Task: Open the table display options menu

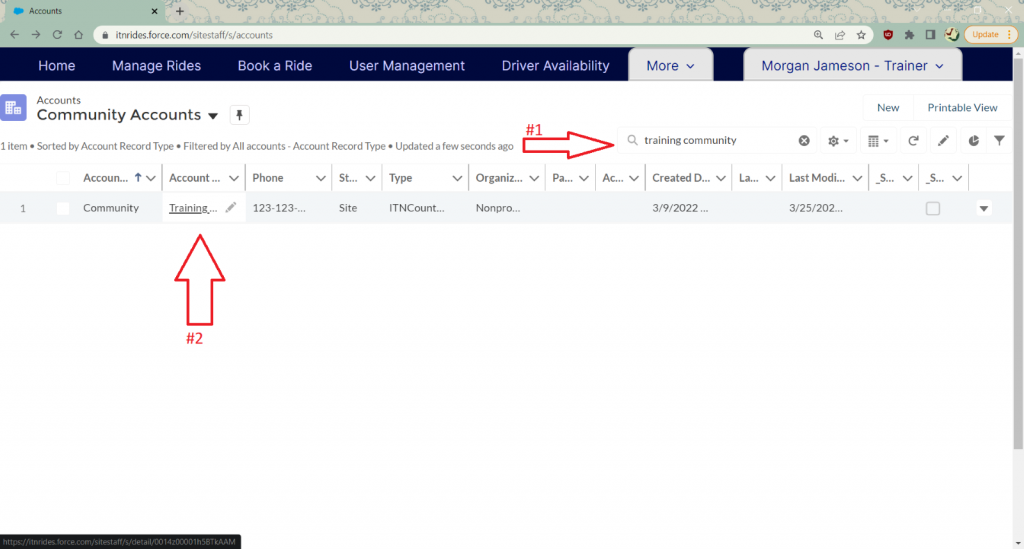Action: [877, 141]
